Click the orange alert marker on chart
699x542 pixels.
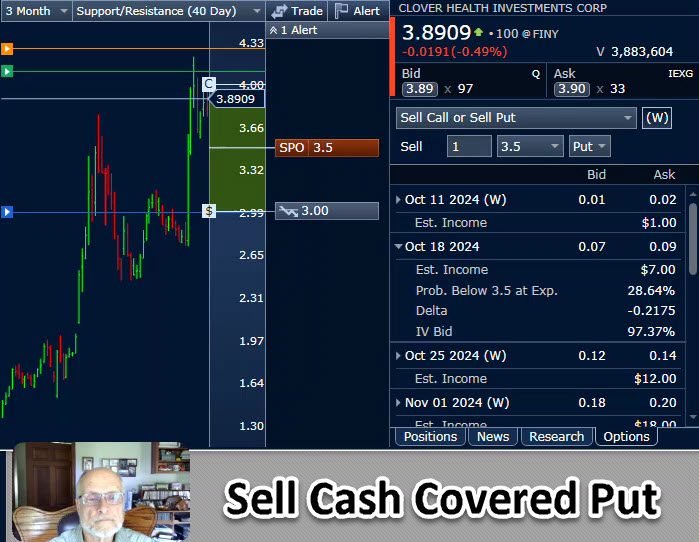coord(7,48)
